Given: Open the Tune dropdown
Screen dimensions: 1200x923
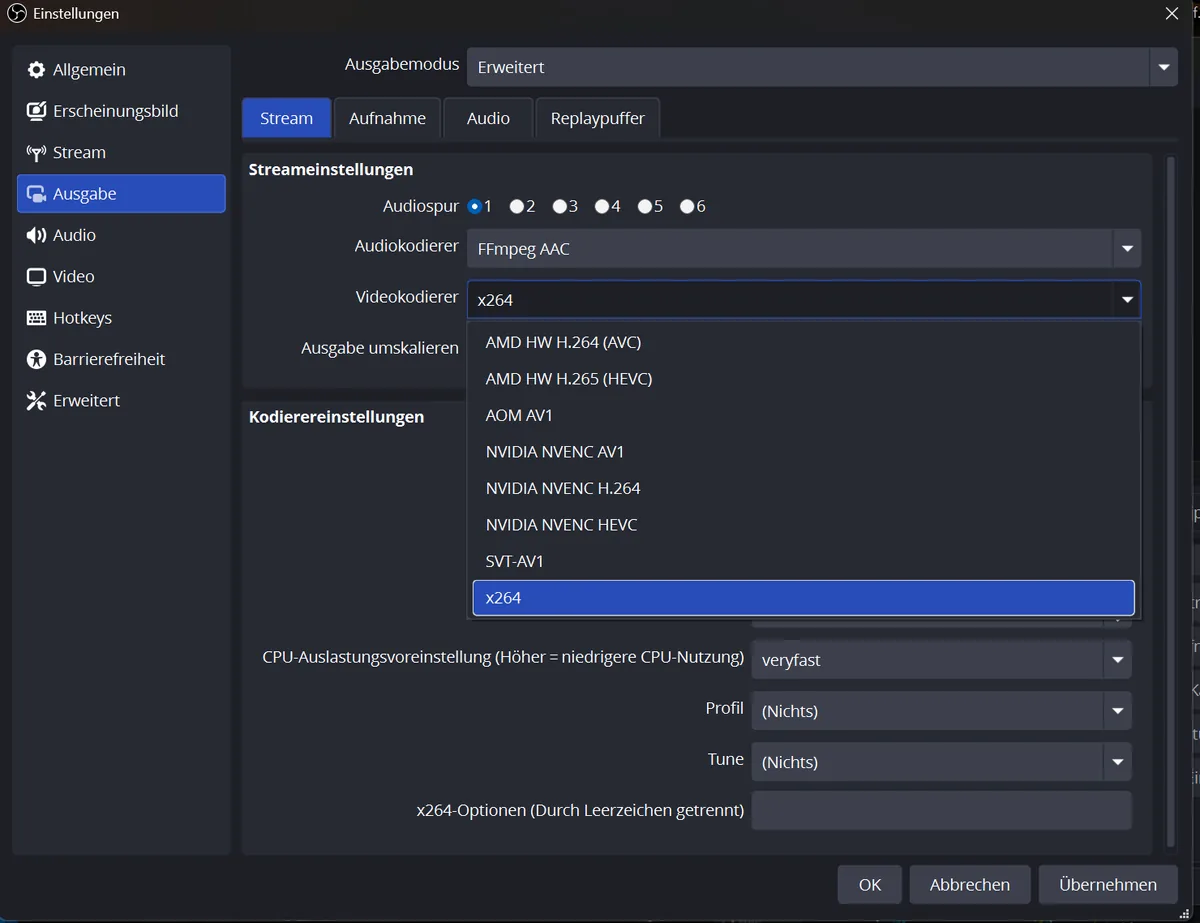Looking at the screenshot, I should point(941,762).
